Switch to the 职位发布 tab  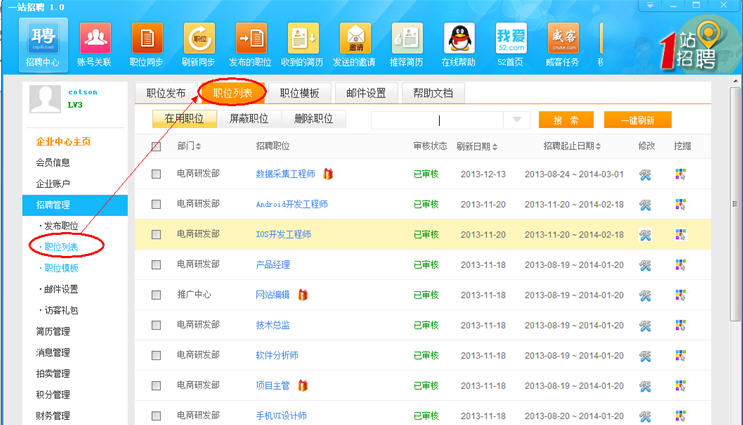166,93
